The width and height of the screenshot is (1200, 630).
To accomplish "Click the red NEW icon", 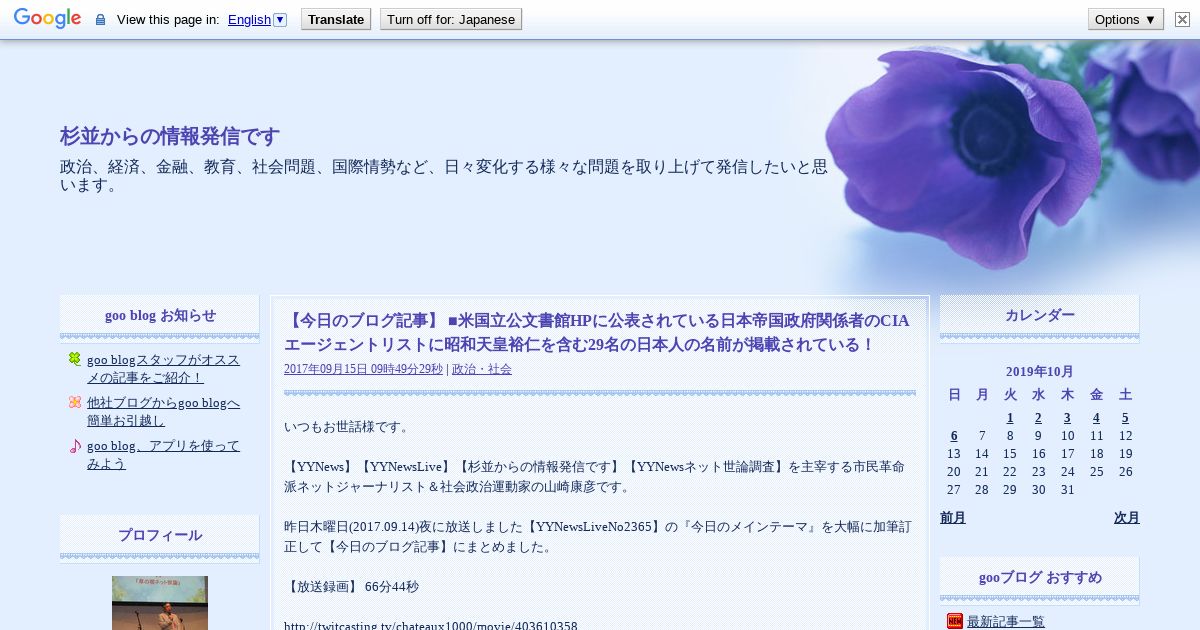I will pyautogui.click(x=955, y=622).
